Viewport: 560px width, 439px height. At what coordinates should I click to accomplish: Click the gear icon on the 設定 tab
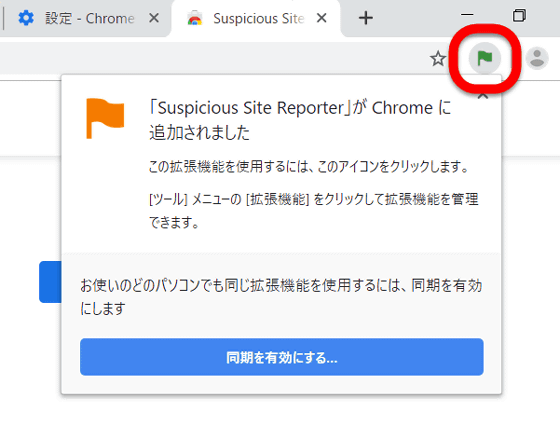tap(26, 18)
